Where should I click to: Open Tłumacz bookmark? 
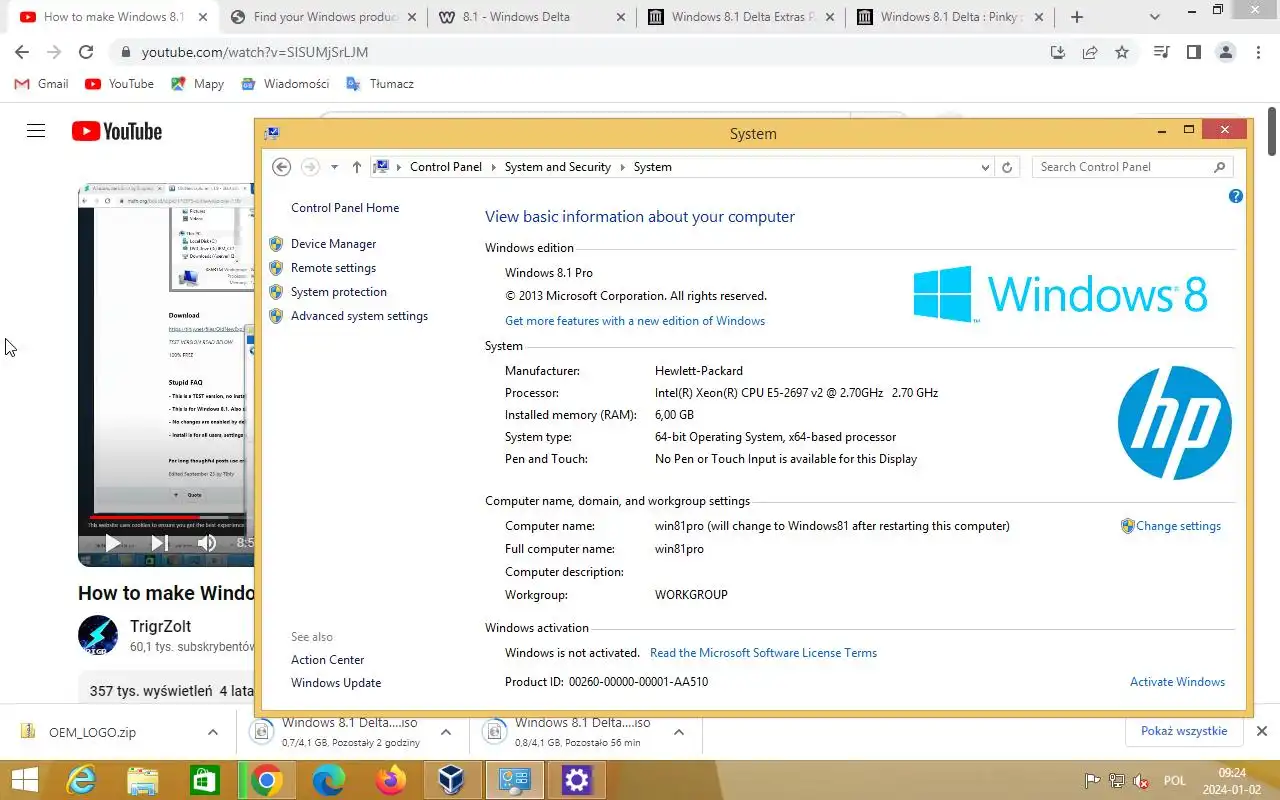pos(380,84)
